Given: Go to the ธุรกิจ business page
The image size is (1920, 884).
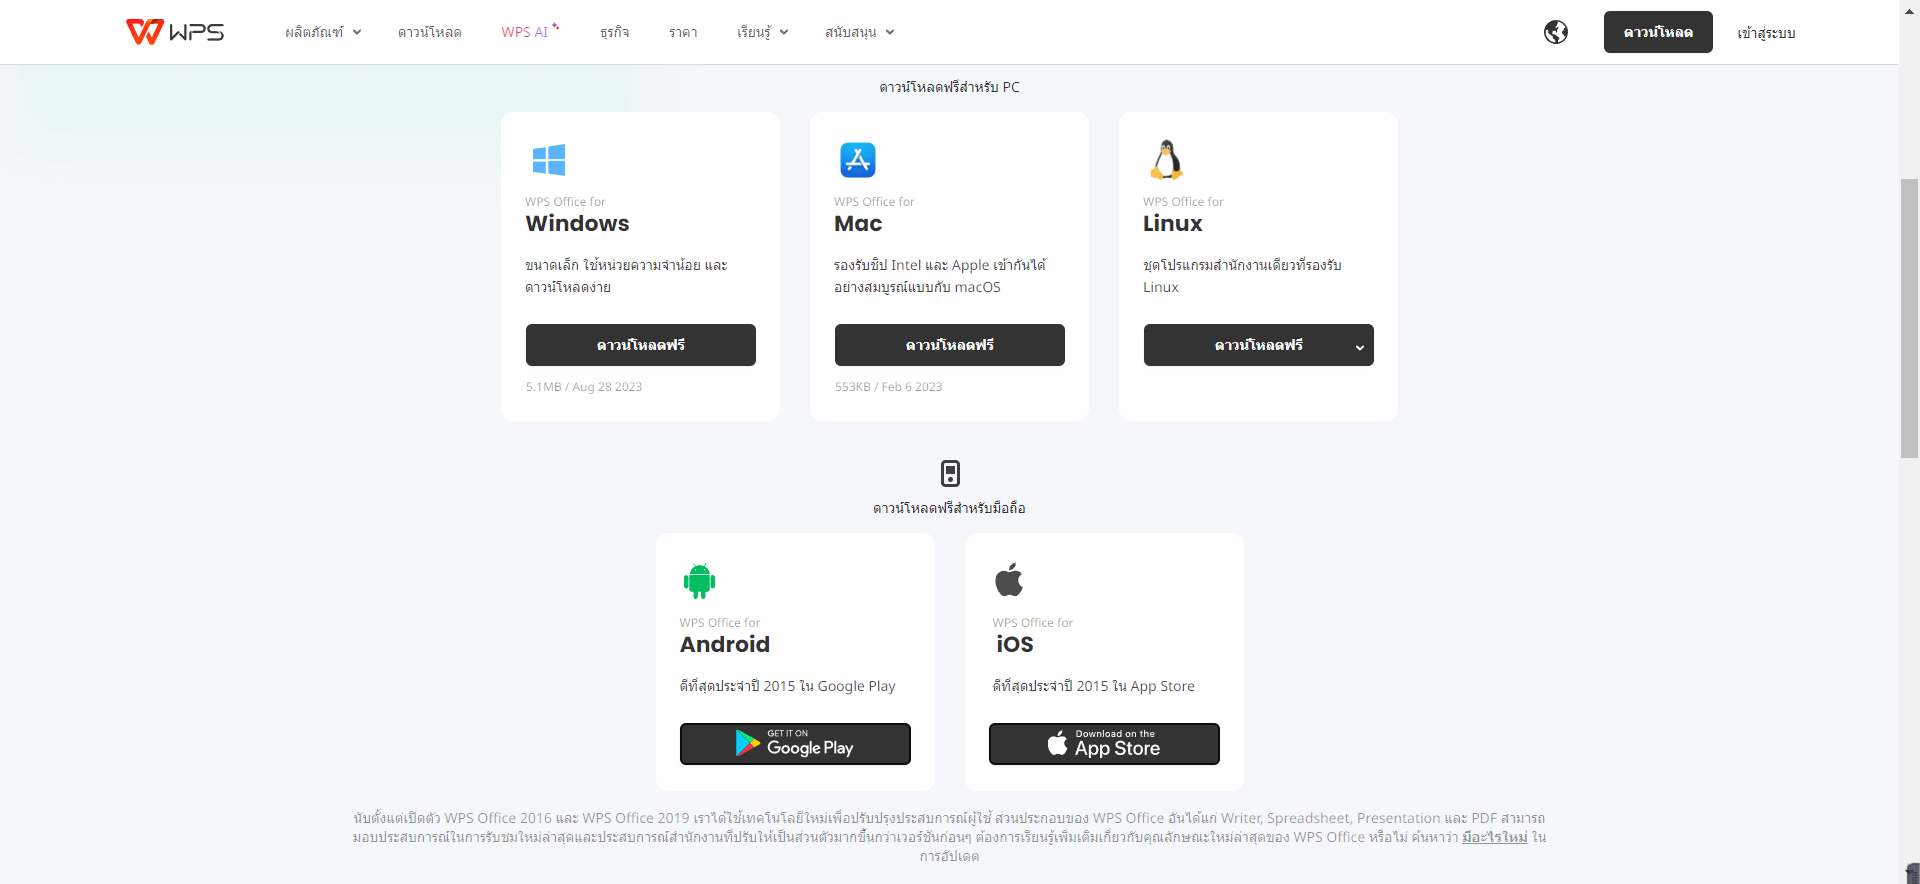Looking at the screenshot, I should coord(614,32).
